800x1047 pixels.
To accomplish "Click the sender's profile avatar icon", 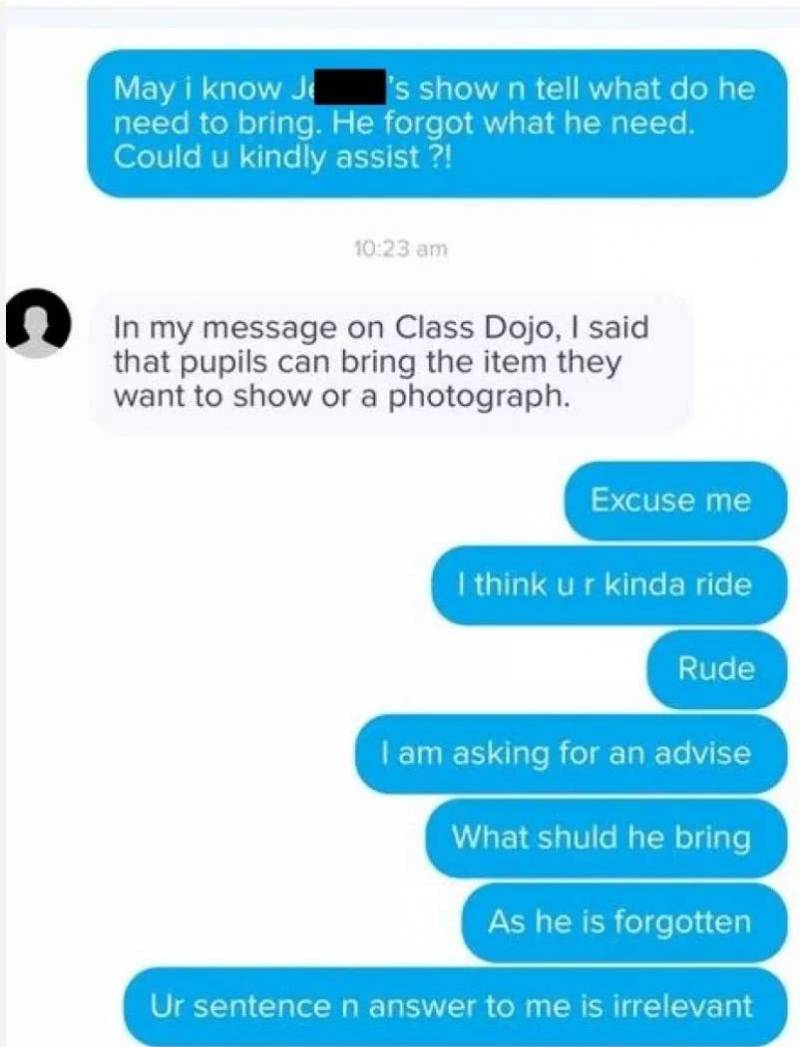I will click(38, 323).
